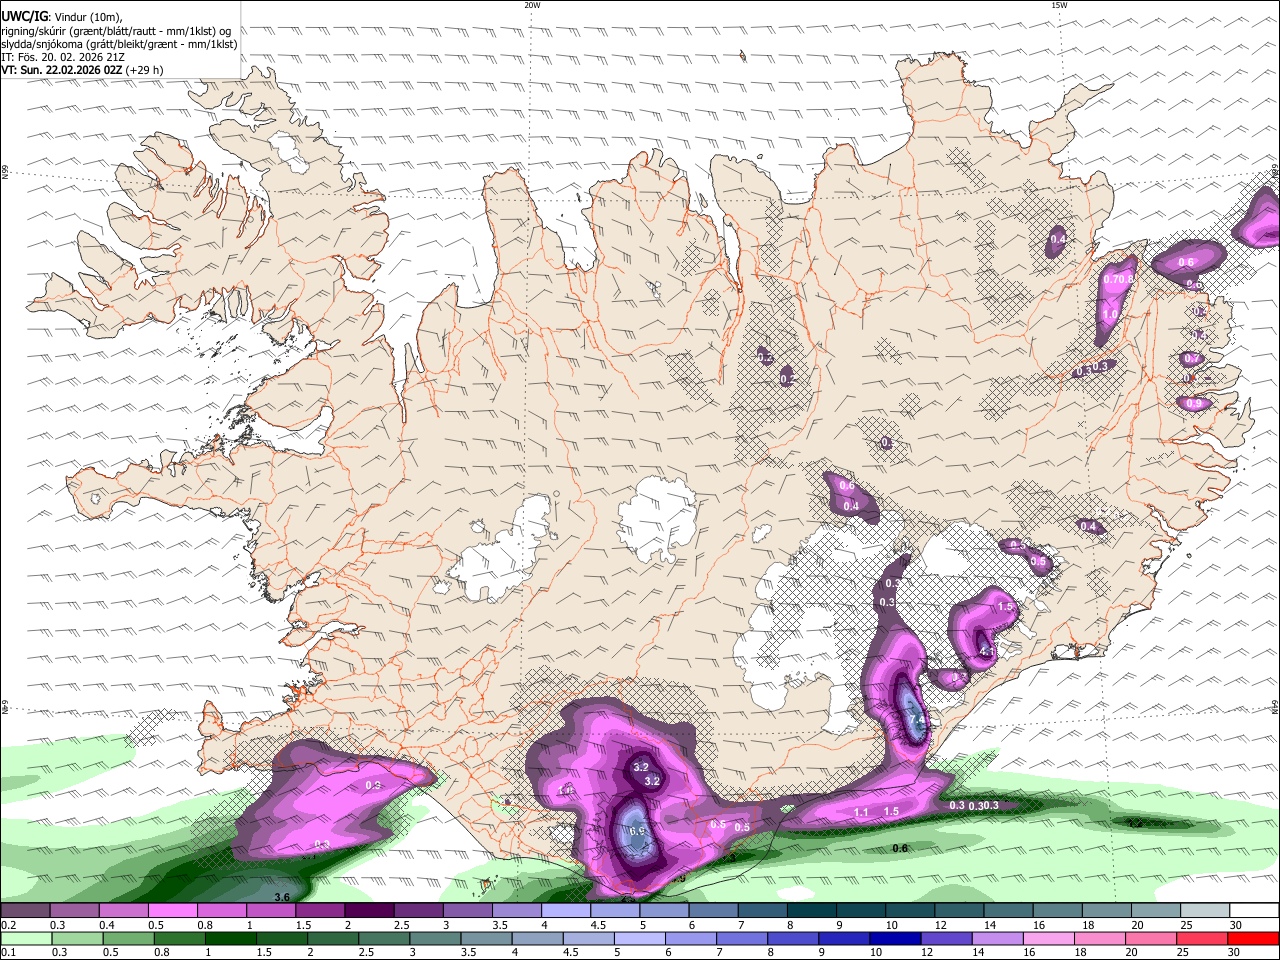Image resolution: width=1280 pixels, height=960 pixels.
Task: Pick top-row swatch between 9 and 10
Action: point(859,911)
